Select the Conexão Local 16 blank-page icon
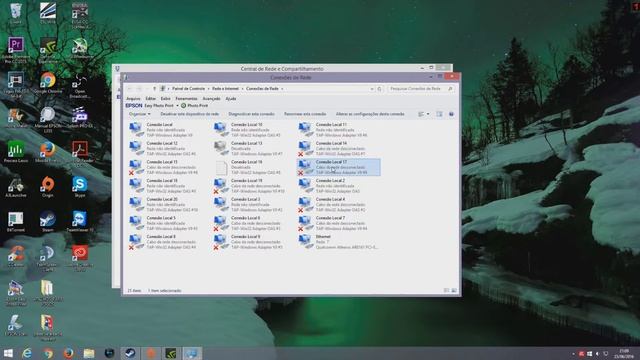This screenshot has height=360, width=640. 221,167
